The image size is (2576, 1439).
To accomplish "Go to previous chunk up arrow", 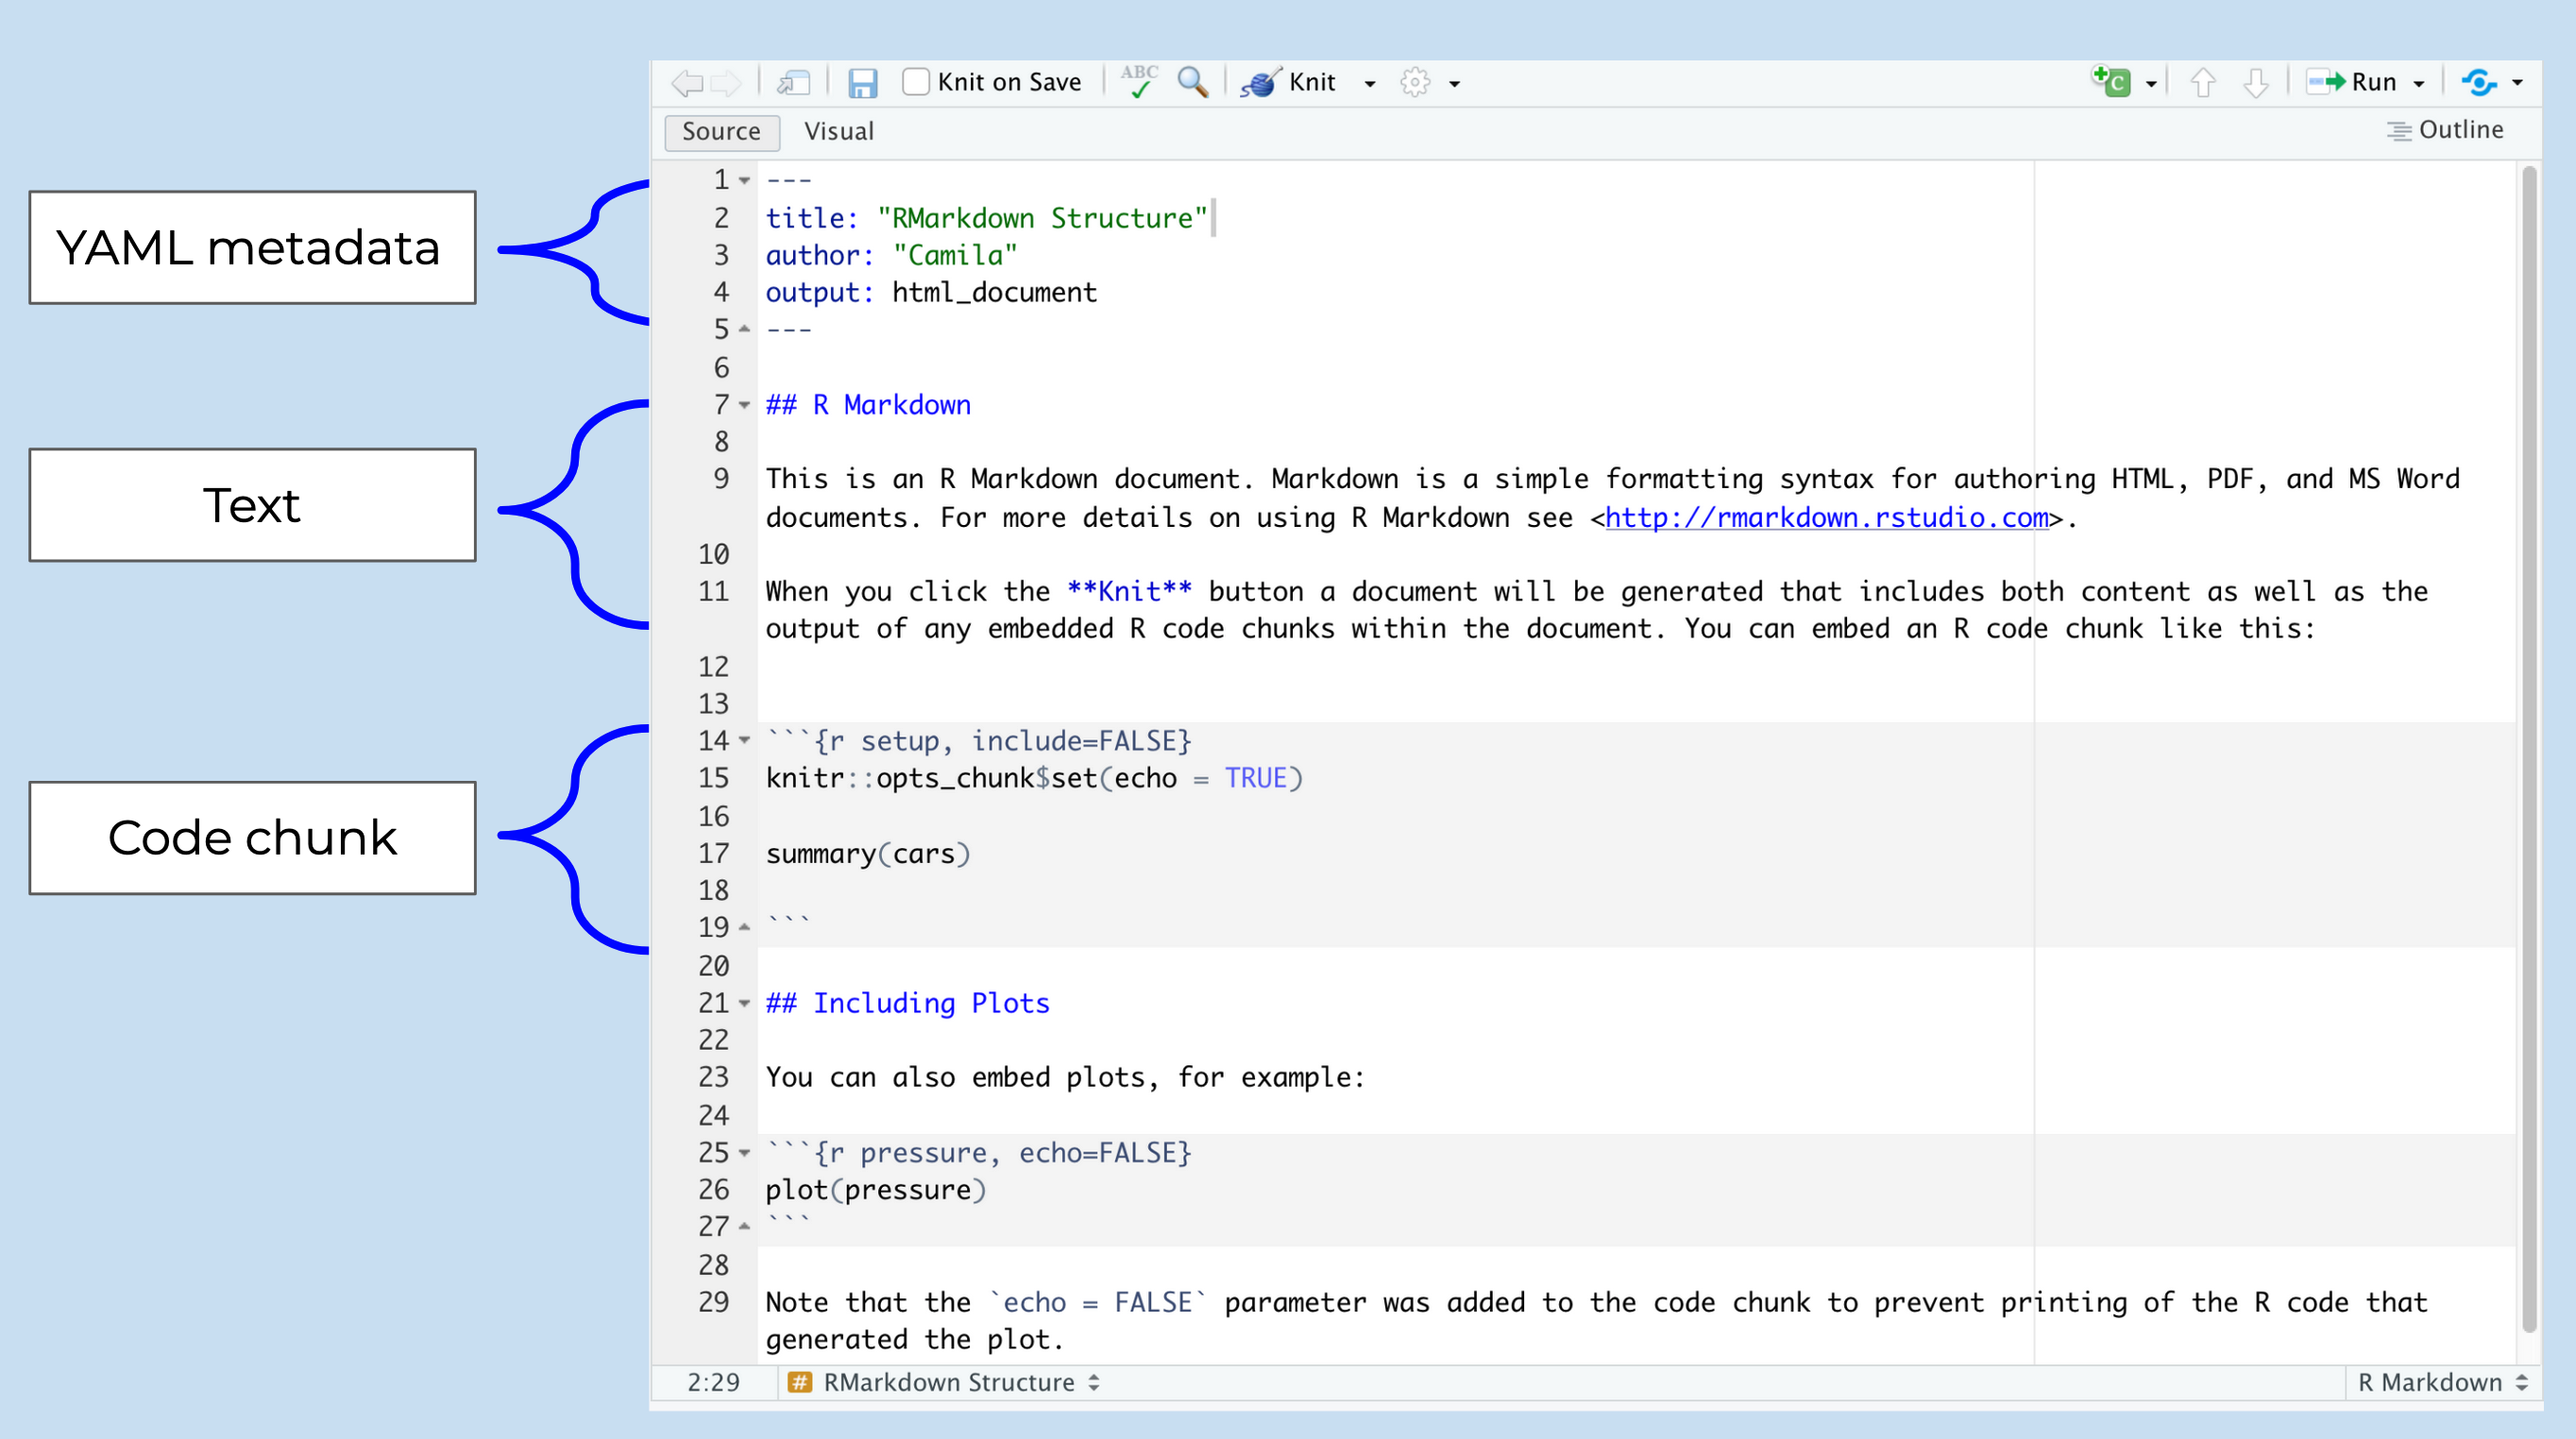I will pyautogui.click(x=2203, y=82).
